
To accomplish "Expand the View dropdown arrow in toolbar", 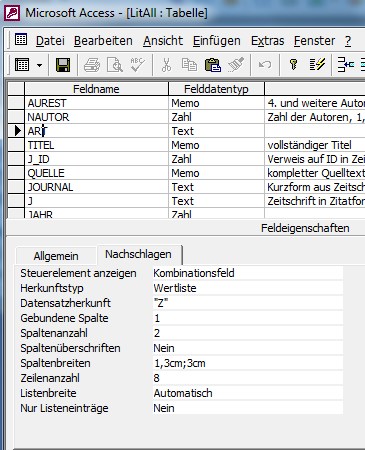I will [x=40, y=65].
